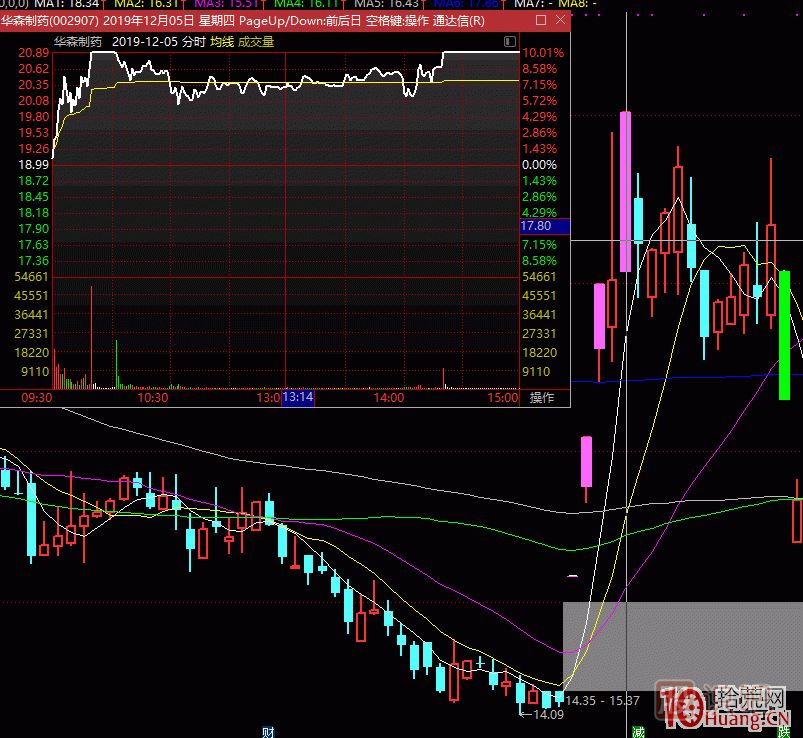Click the tall green candlestick at right edge

coord(785,335)
